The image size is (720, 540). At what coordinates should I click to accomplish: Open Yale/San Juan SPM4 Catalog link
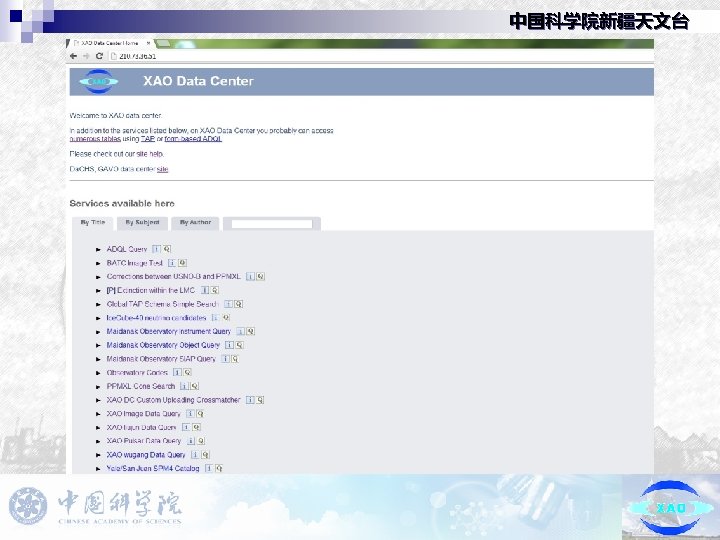[x=153, y=468]
